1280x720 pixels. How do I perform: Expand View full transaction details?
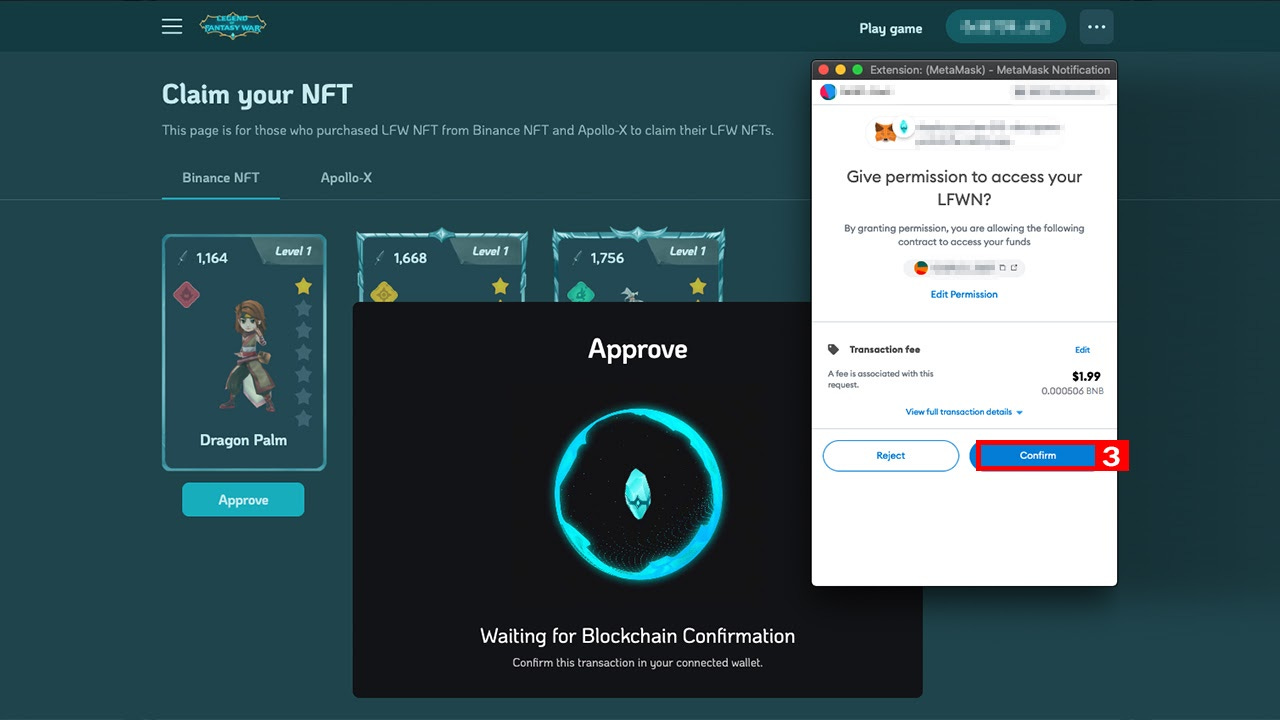click(964, 412)
